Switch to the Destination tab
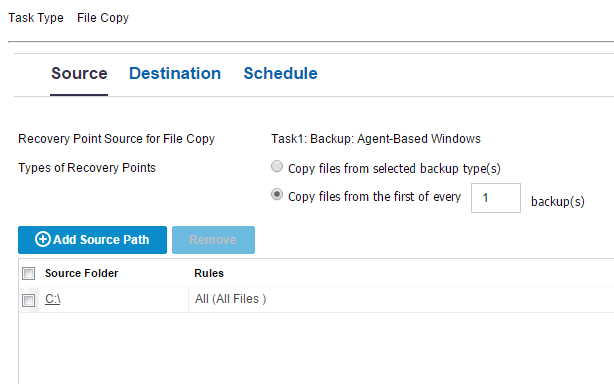This screenshot has height=384, width=614. pyautogui.click(x=175, y=74)
